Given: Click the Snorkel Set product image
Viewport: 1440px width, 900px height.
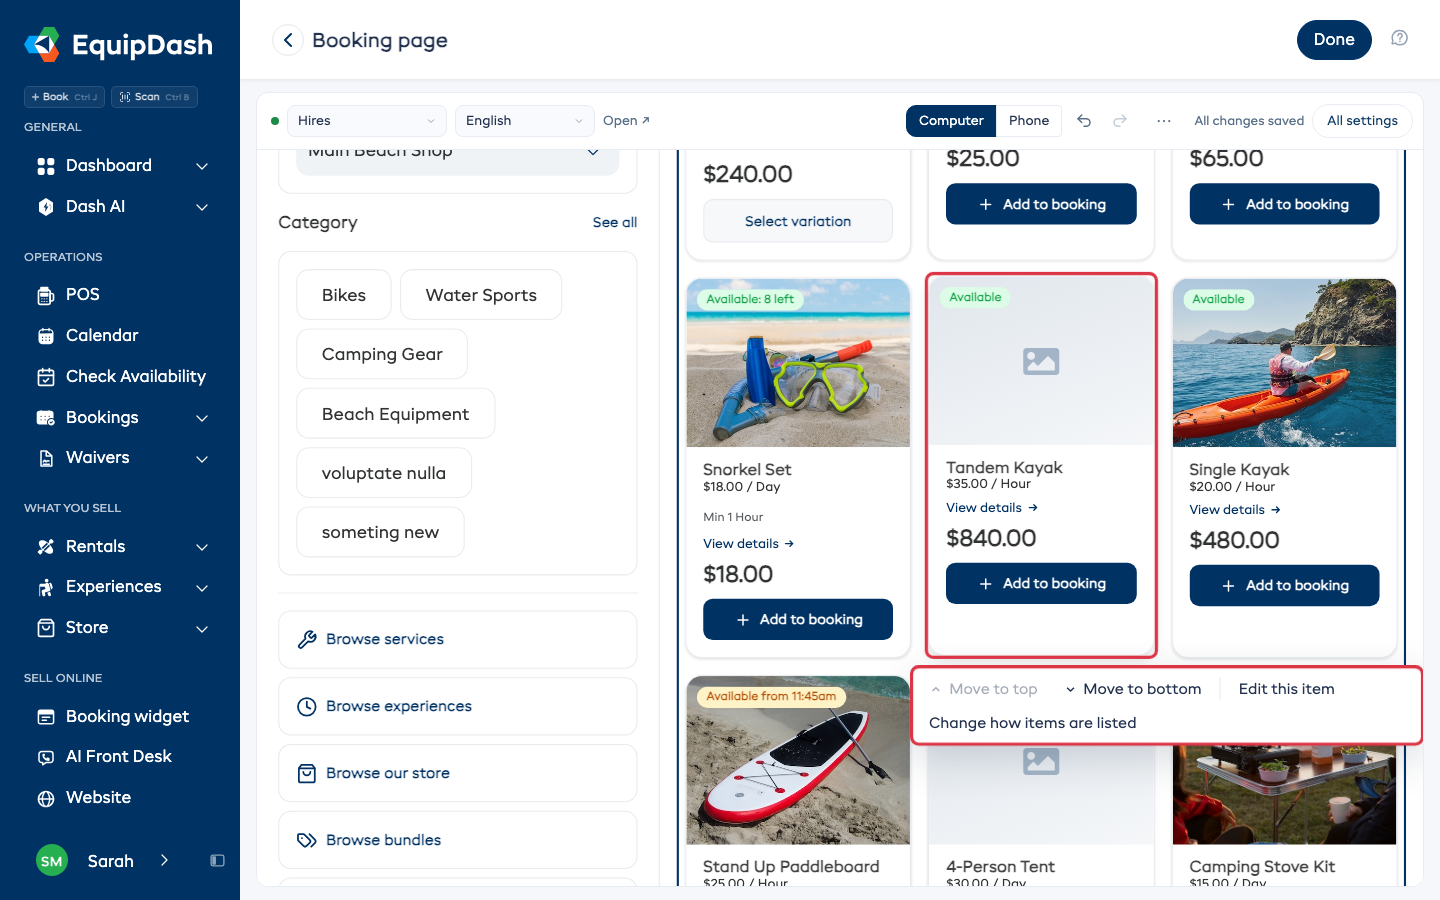Looking at the screenshot, I should (798, 363).
